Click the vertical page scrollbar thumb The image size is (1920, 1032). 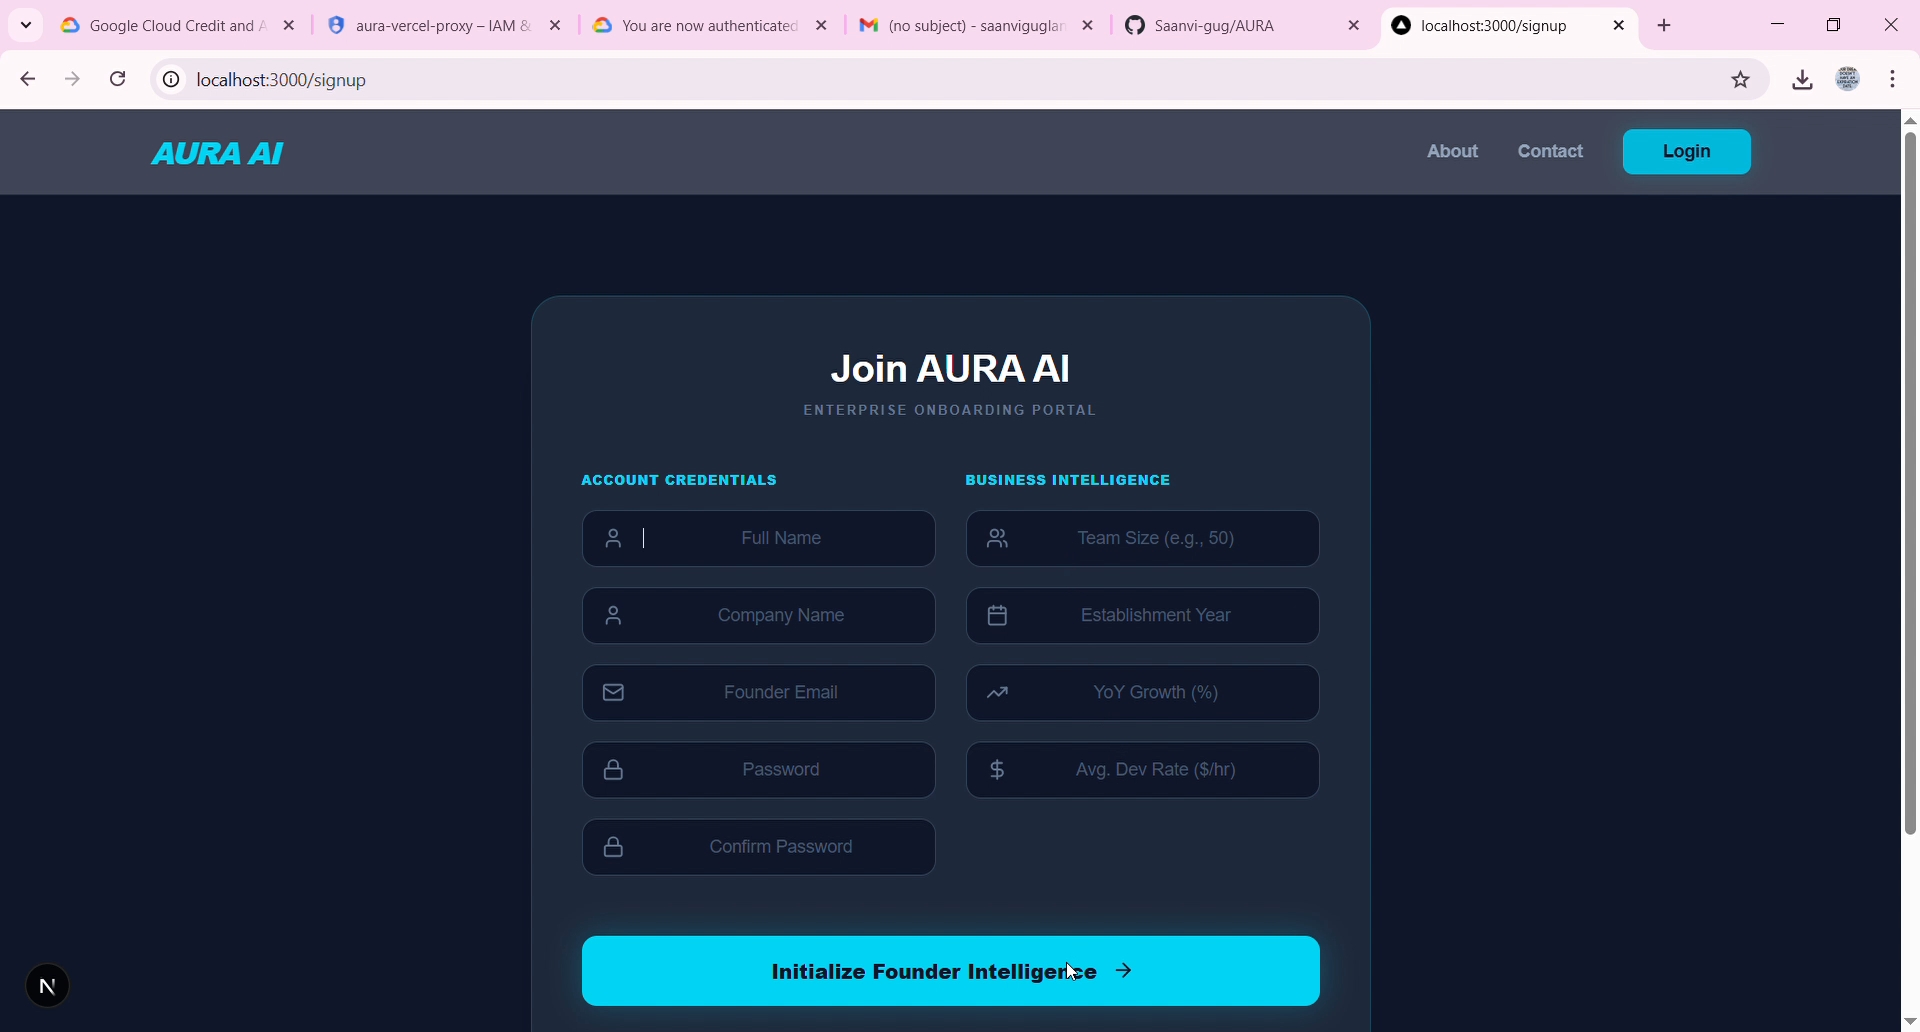coord(1910,483)
